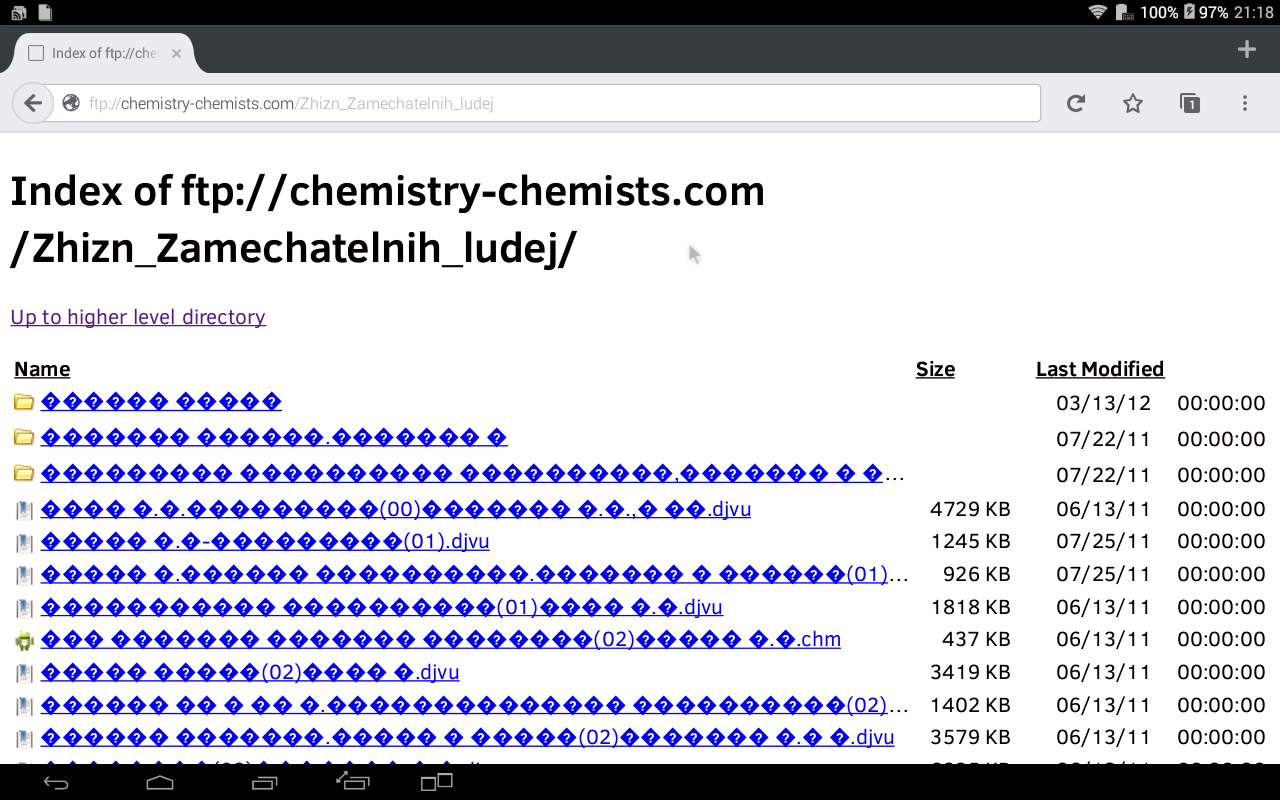Add a new tab with the plus button
This screenshot has height=800, width=1280.
[1246, 50]
